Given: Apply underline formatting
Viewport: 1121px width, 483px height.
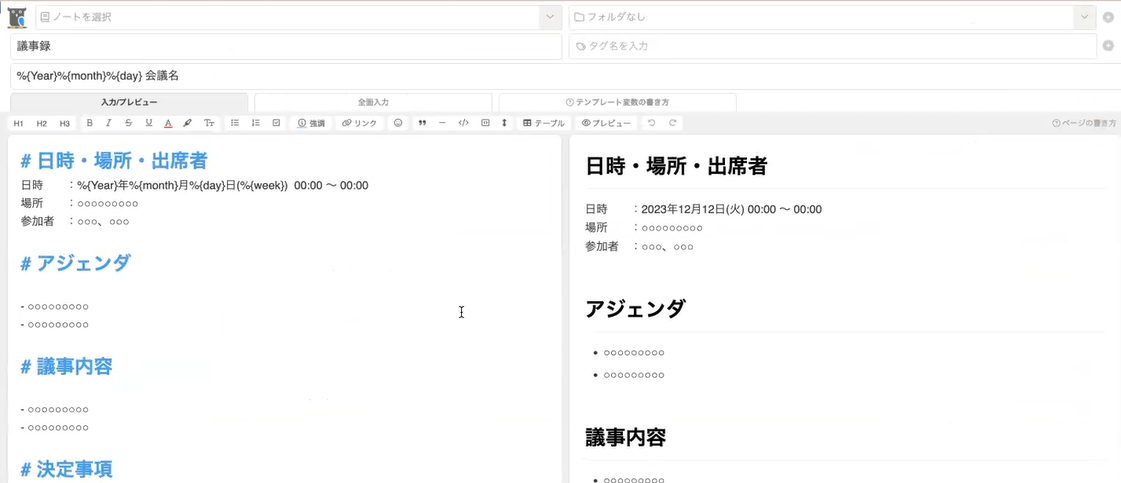Looking at the screenshot, I should 149,123.
